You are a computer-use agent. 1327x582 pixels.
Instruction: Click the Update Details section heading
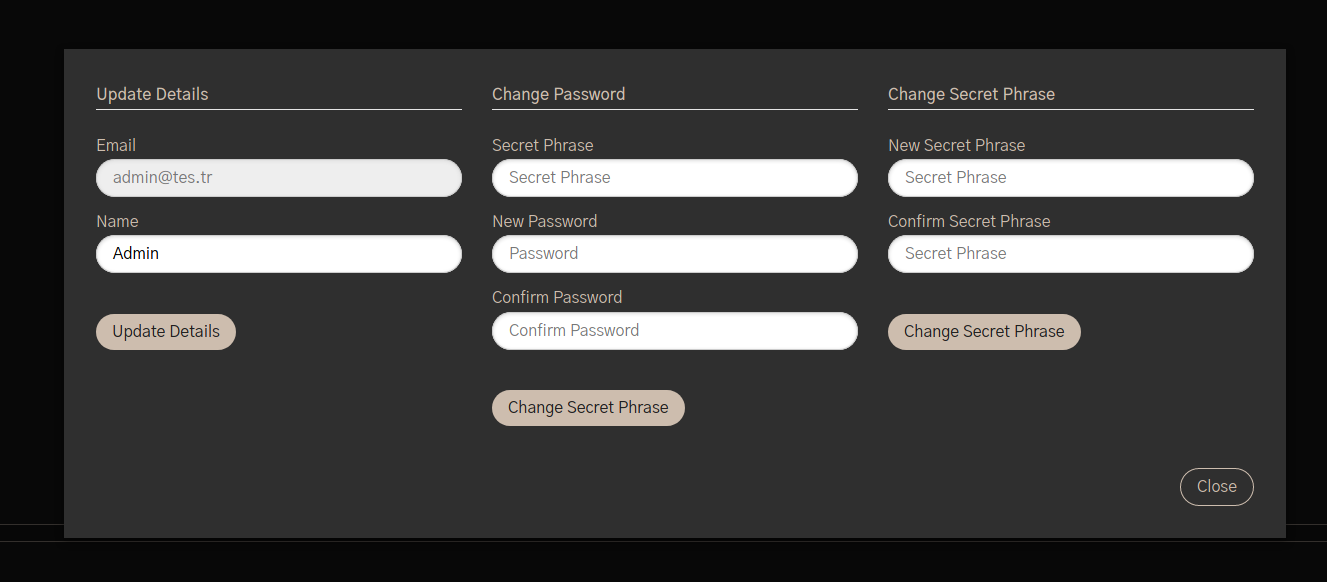click(152, 94)
